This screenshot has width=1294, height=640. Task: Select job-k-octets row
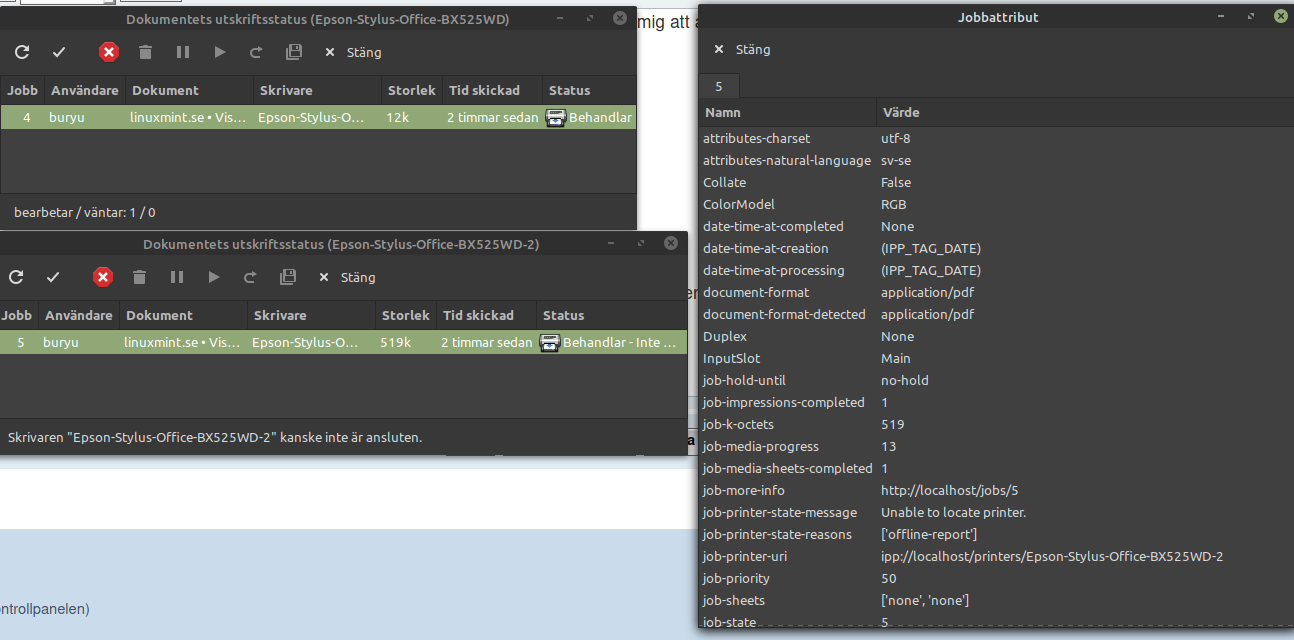(x=996, y=424)
